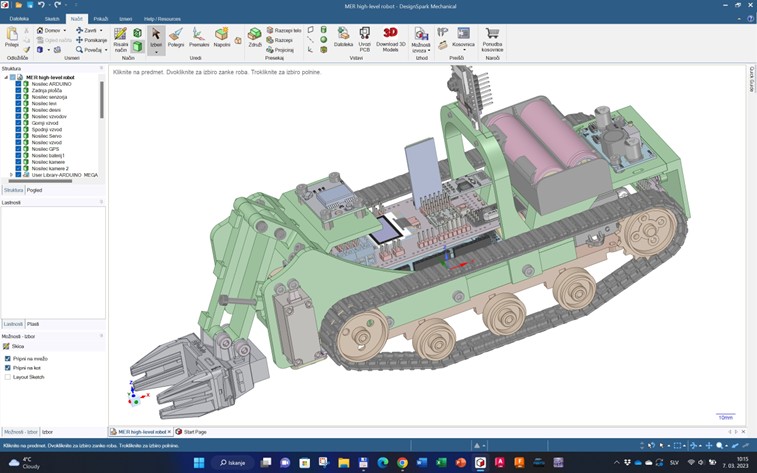Uncheck Pripni na mrežo checkbox

pyautogui.click(x=8, y=358)
